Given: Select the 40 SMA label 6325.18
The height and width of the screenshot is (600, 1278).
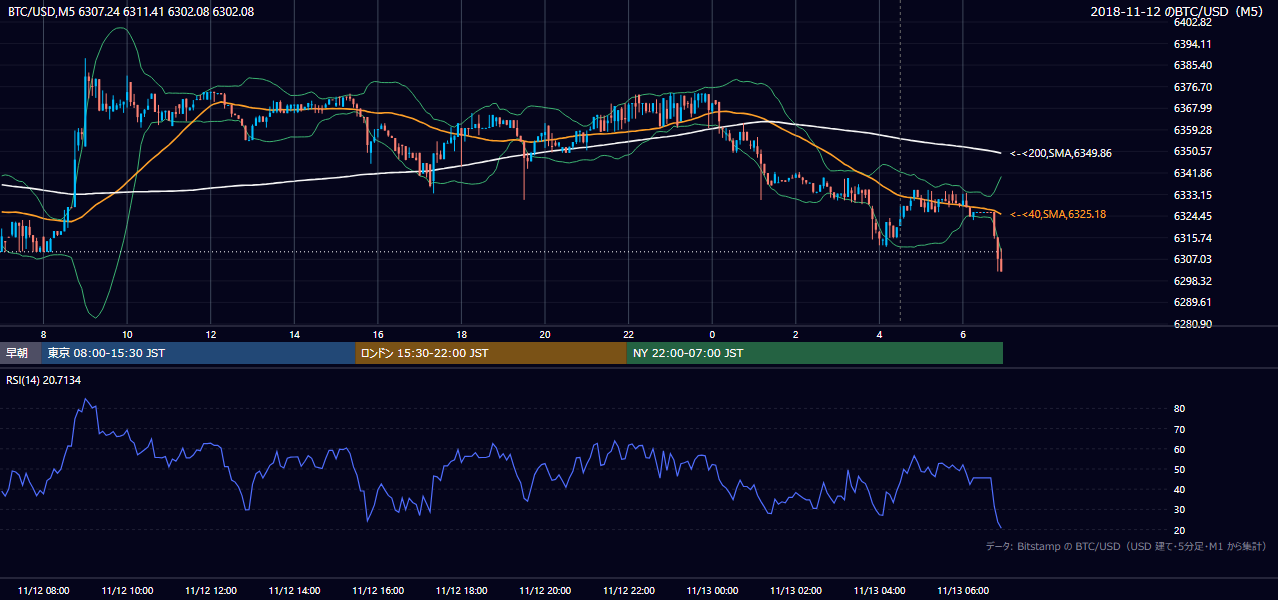Looking at the screenshot, I should pyautogui.click(x=1058, y=214).
